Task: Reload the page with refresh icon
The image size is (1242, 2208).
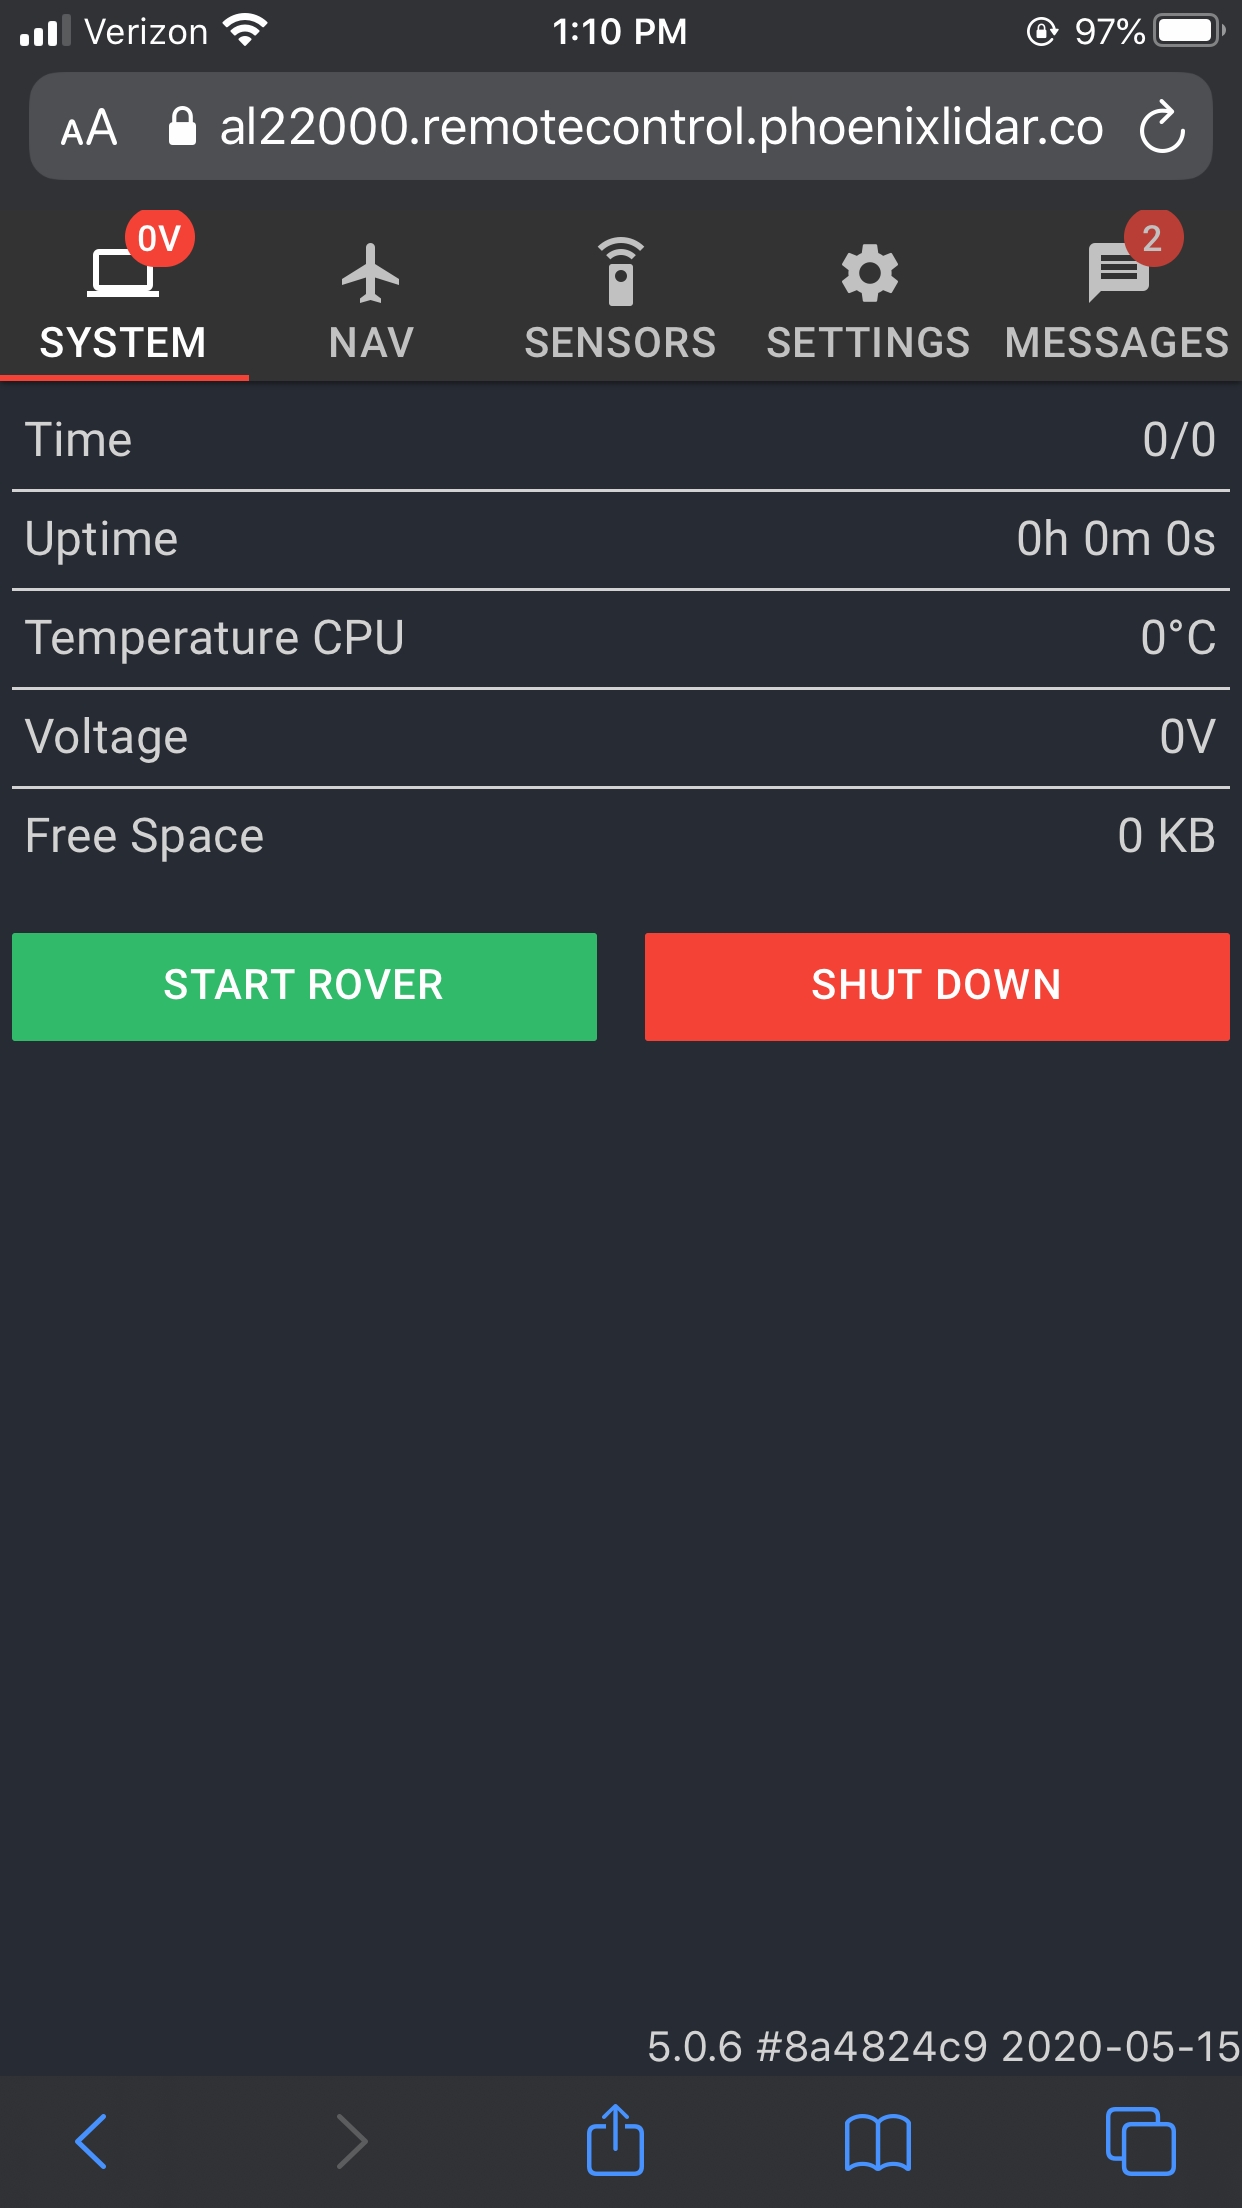Action: click(1162, 128)
